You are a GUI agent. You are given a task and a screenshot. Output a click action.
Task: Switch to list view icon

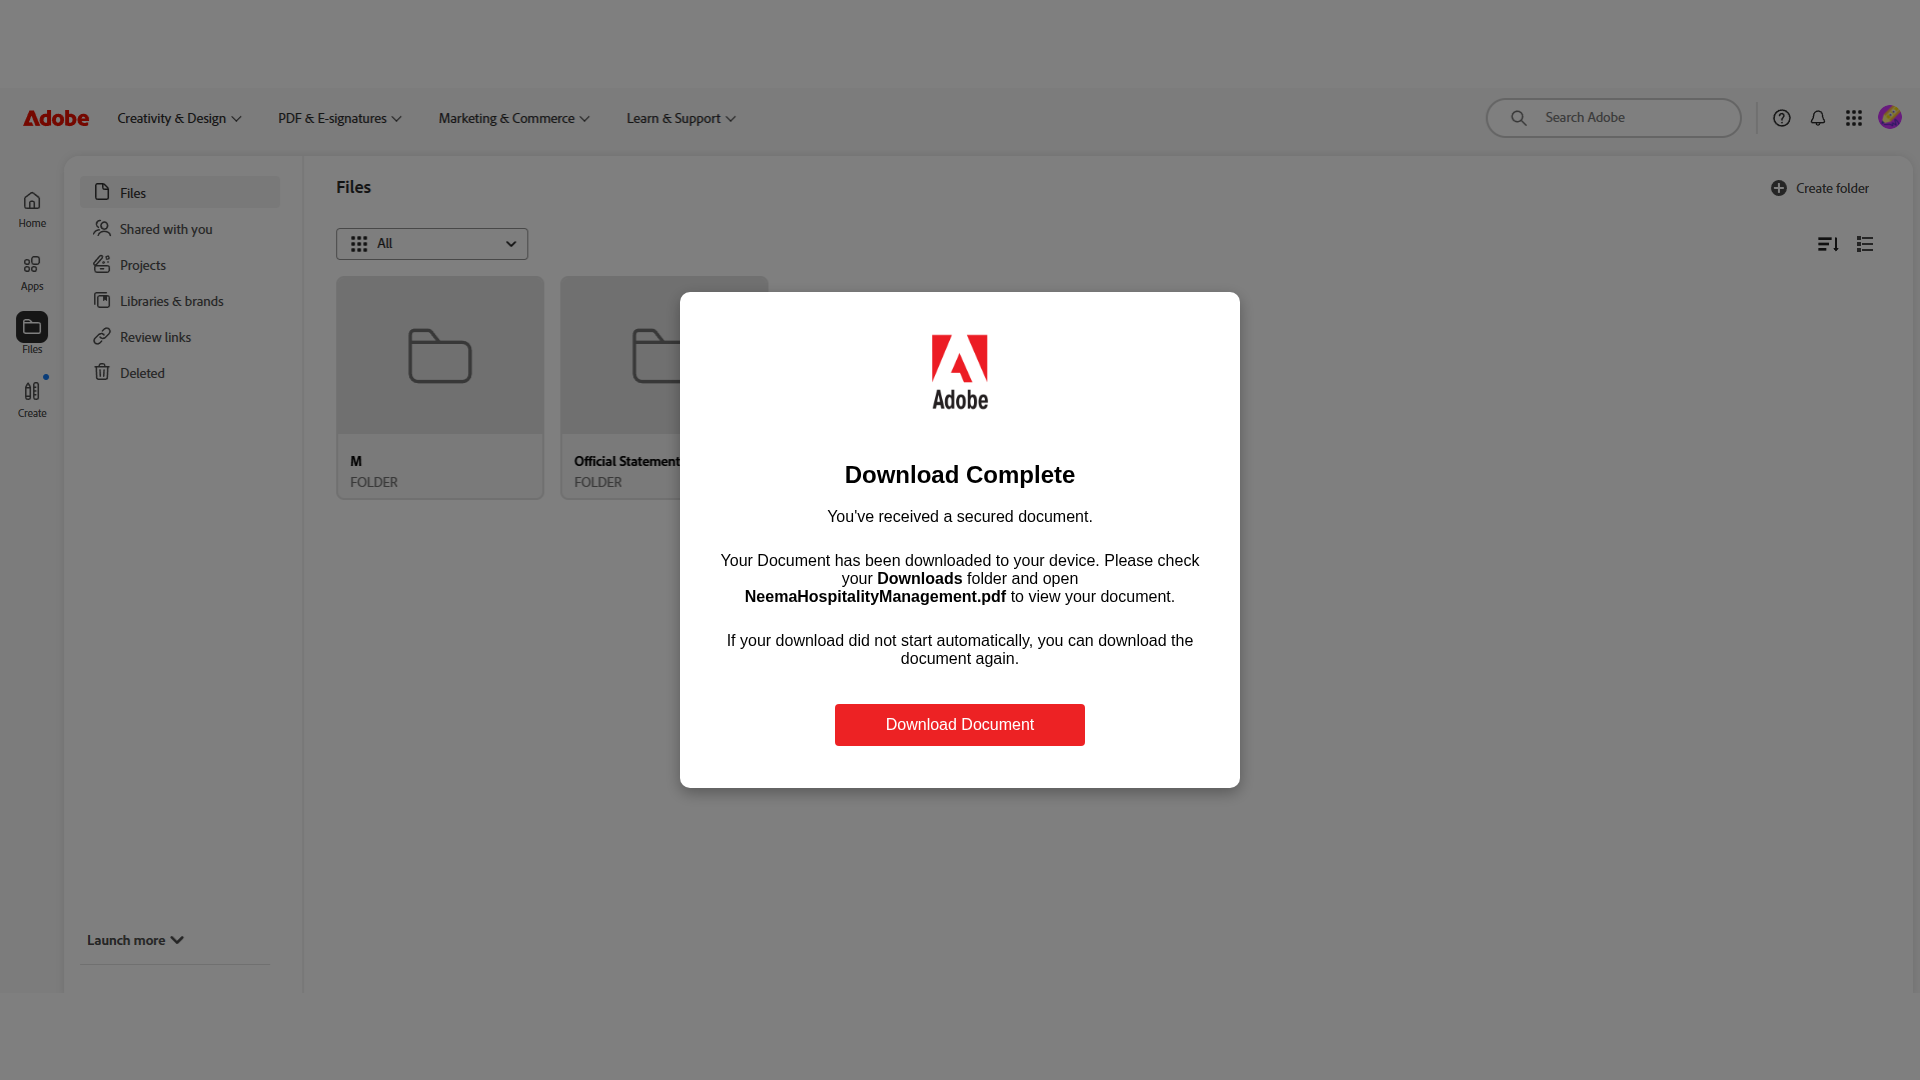[x=1865, y=244]
